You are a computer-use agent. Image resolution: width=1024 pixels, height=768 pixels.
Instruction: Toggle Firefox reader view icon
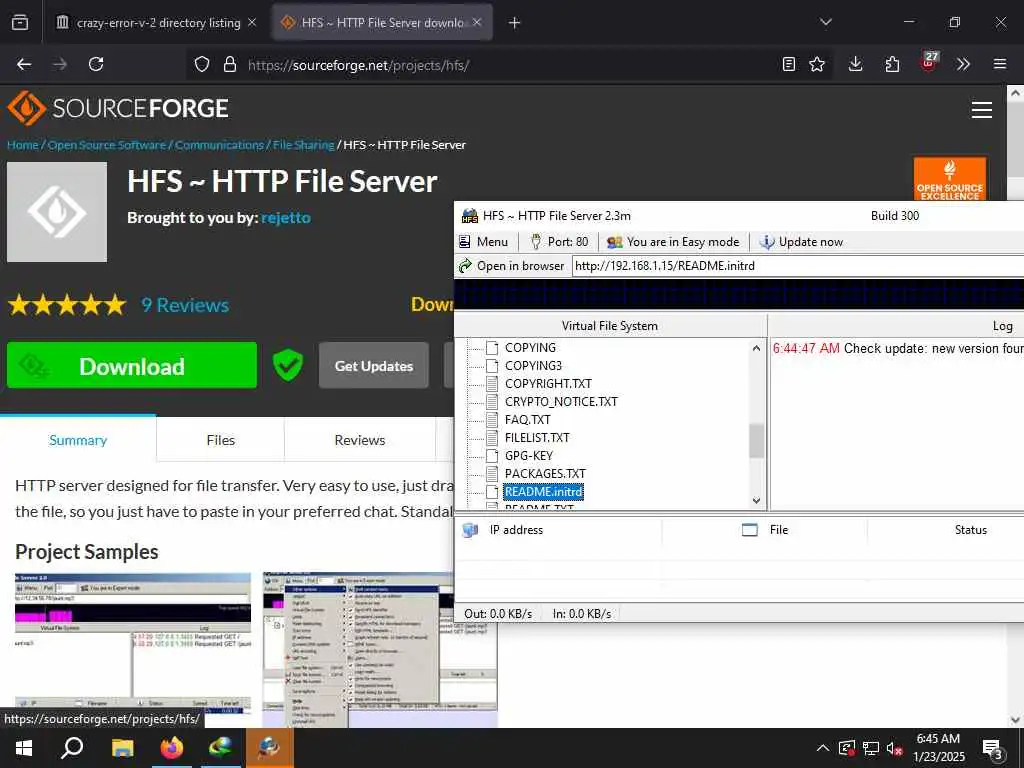click(x=789, y=64)
